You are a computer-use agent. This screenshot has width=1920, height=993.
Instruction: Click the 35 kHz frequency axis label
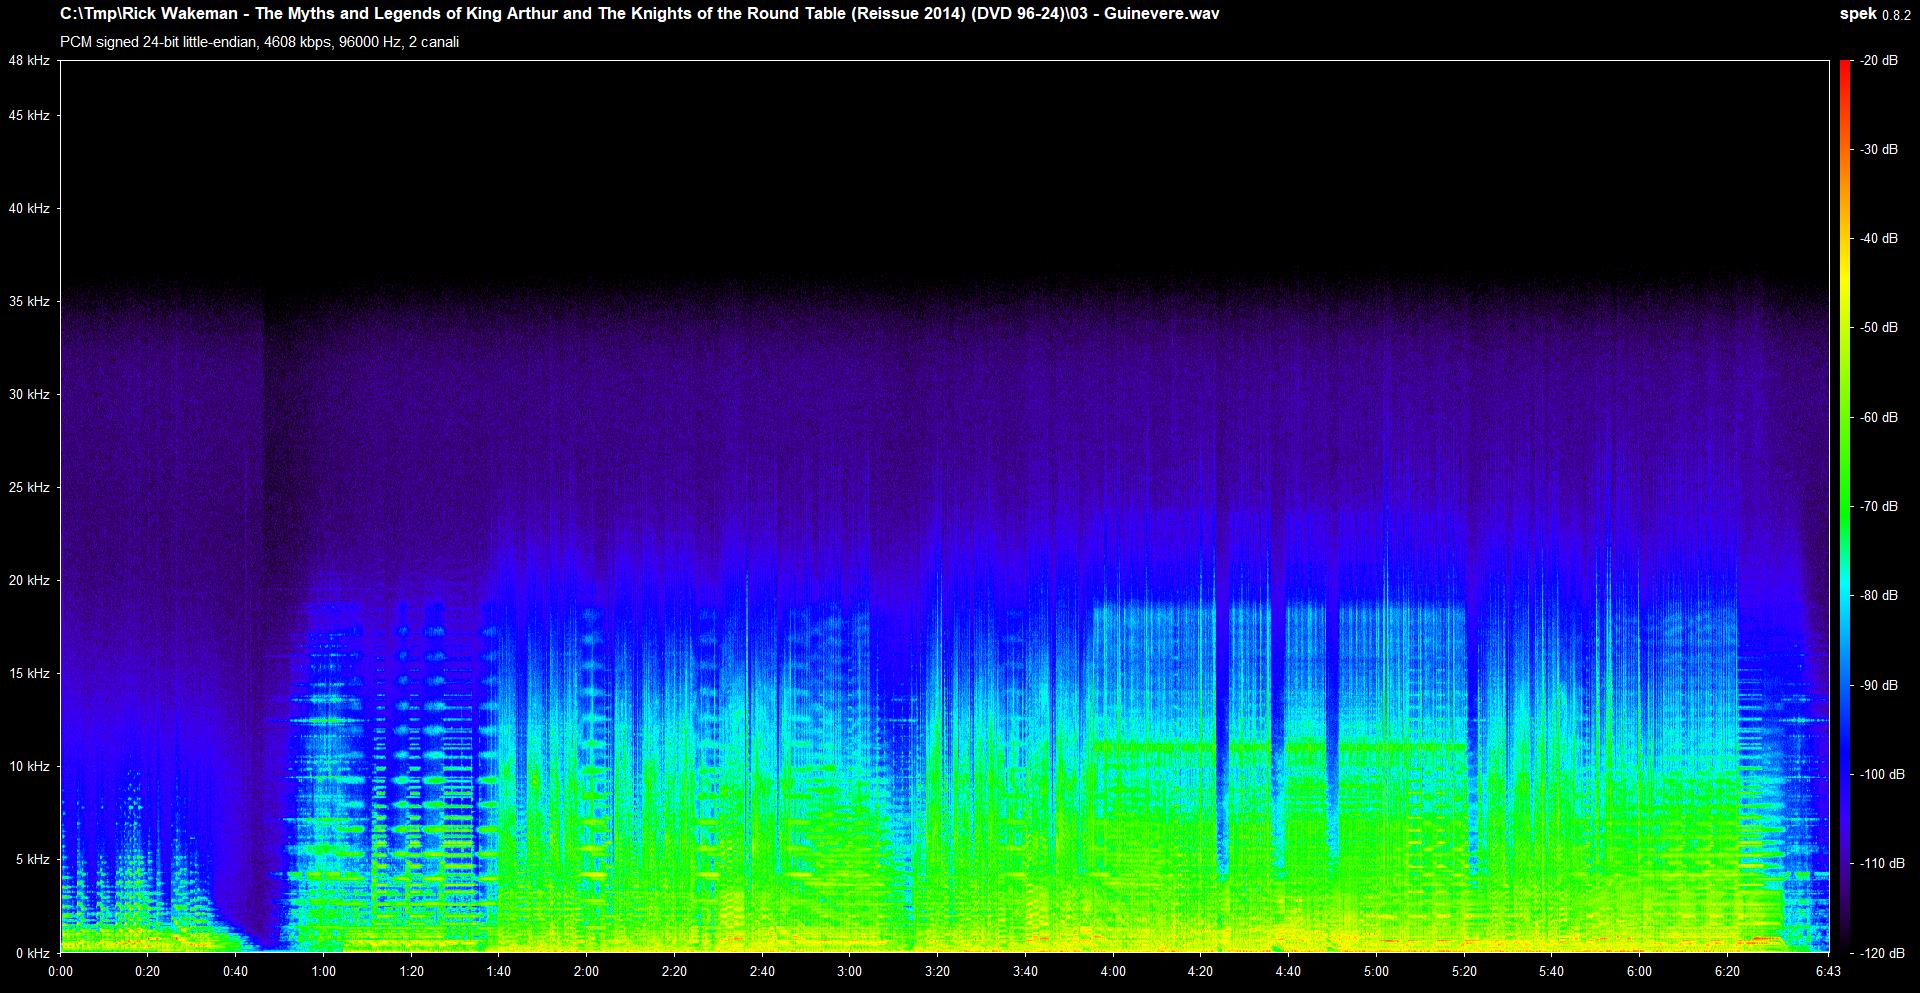[28, 301]
